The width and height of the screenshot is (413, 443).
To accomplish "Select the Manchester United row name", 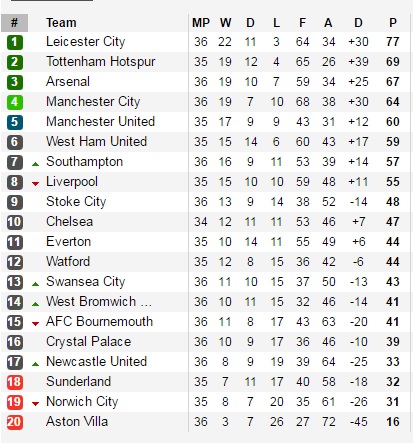I will [x=100, y=122].
